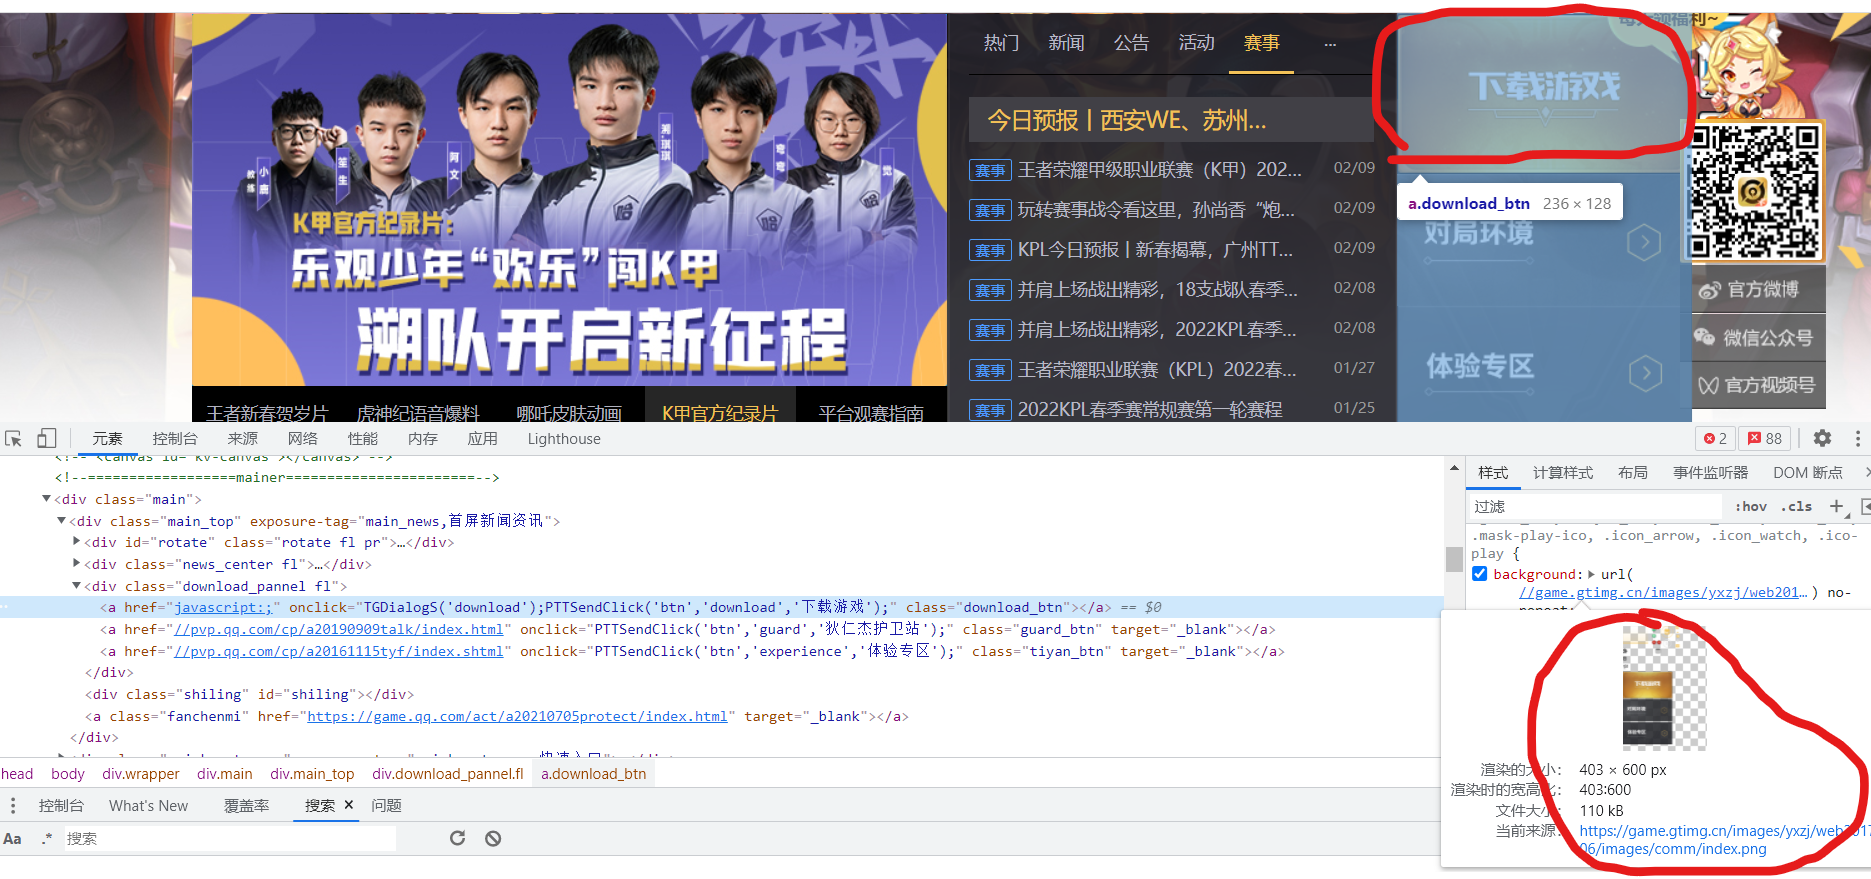Expand the div class news_center node

point(77,563)
